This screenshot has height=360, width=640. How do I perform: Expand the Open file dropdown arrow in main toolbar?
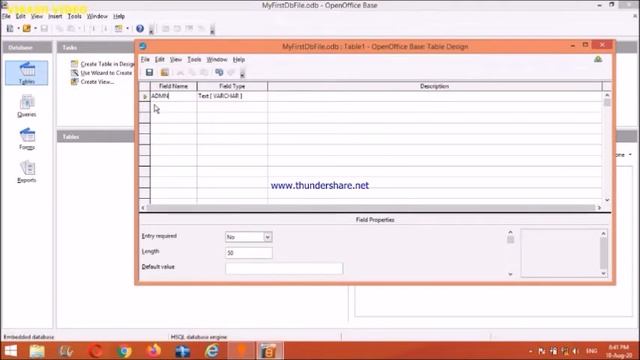coord(36,29)
